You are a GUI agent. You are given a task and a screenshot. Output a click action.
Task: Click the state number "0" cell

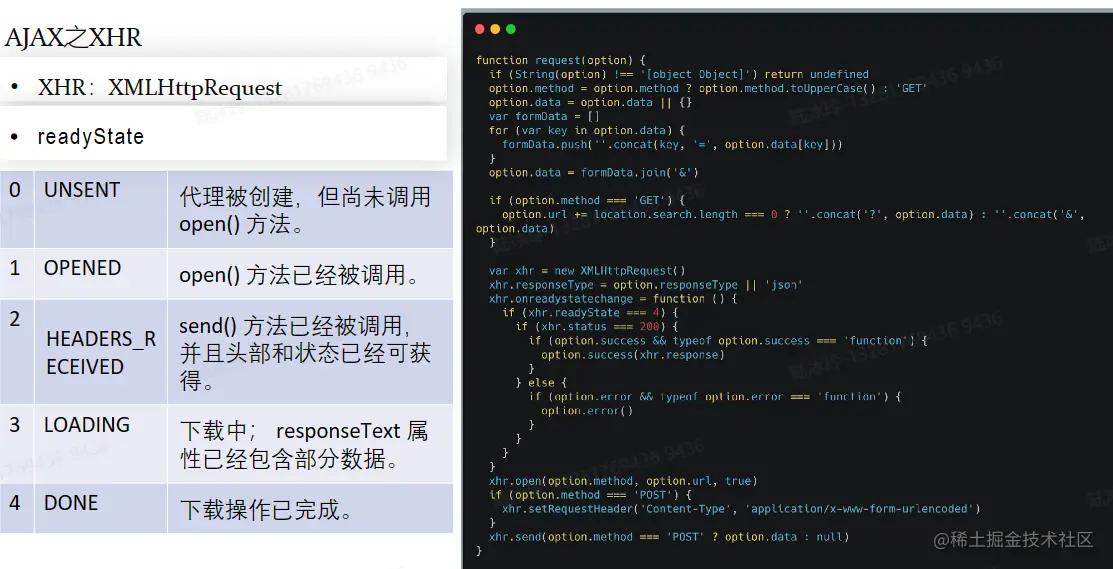16,209
